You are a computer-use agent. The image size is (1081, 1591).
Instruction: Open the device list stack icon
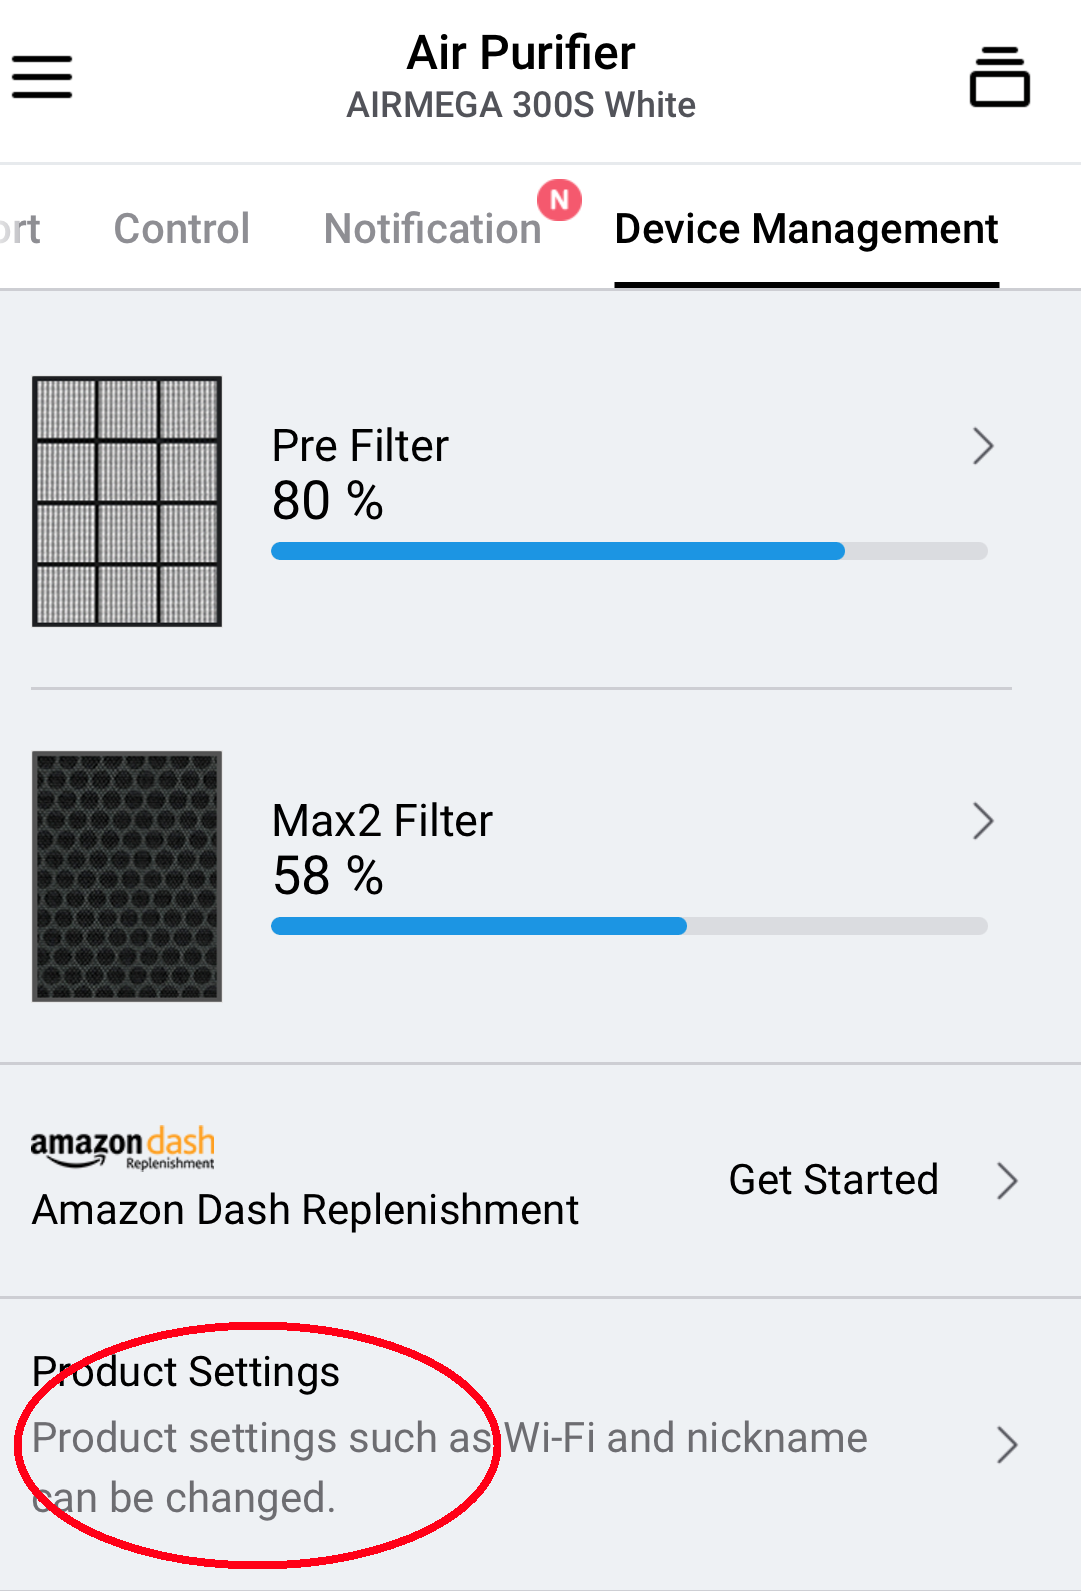[x=999, y=76]
